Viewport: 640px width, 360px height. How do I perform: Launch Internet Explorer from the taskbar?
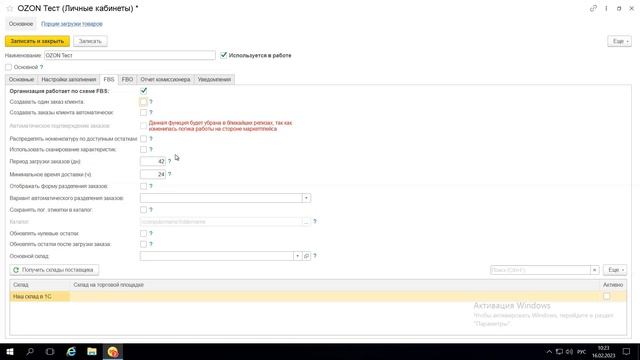[71, 351]
